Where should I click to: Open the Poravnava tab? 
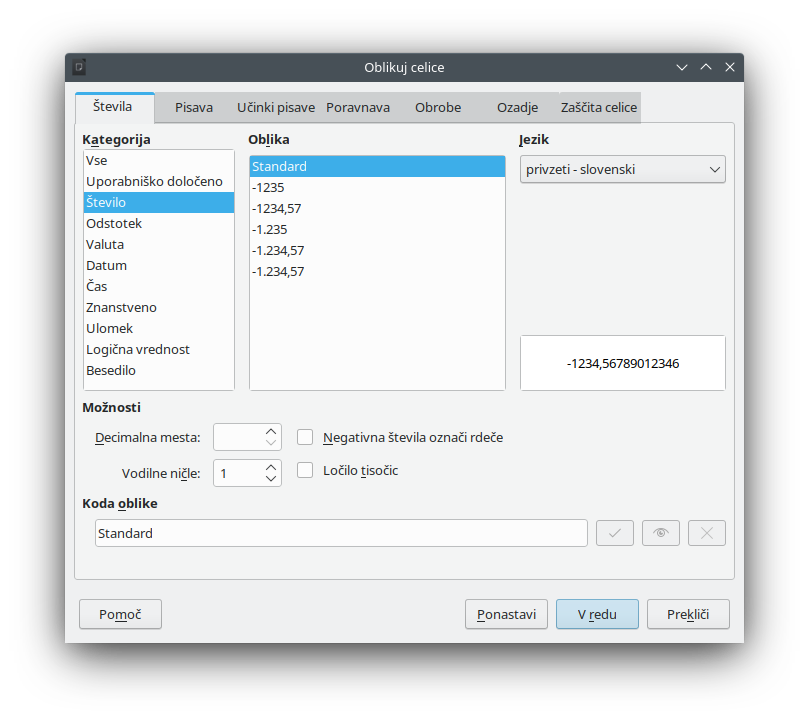pos(358,107)
